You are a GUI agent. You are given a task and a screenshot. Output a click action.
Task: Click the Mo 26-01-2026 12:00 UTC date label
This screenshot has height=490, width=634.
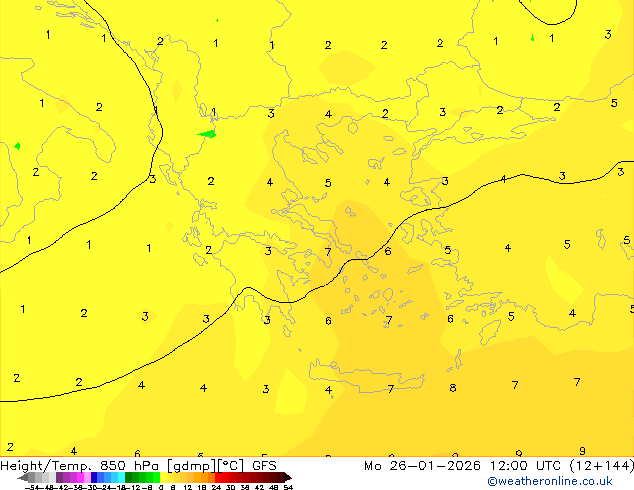[463, 466]
